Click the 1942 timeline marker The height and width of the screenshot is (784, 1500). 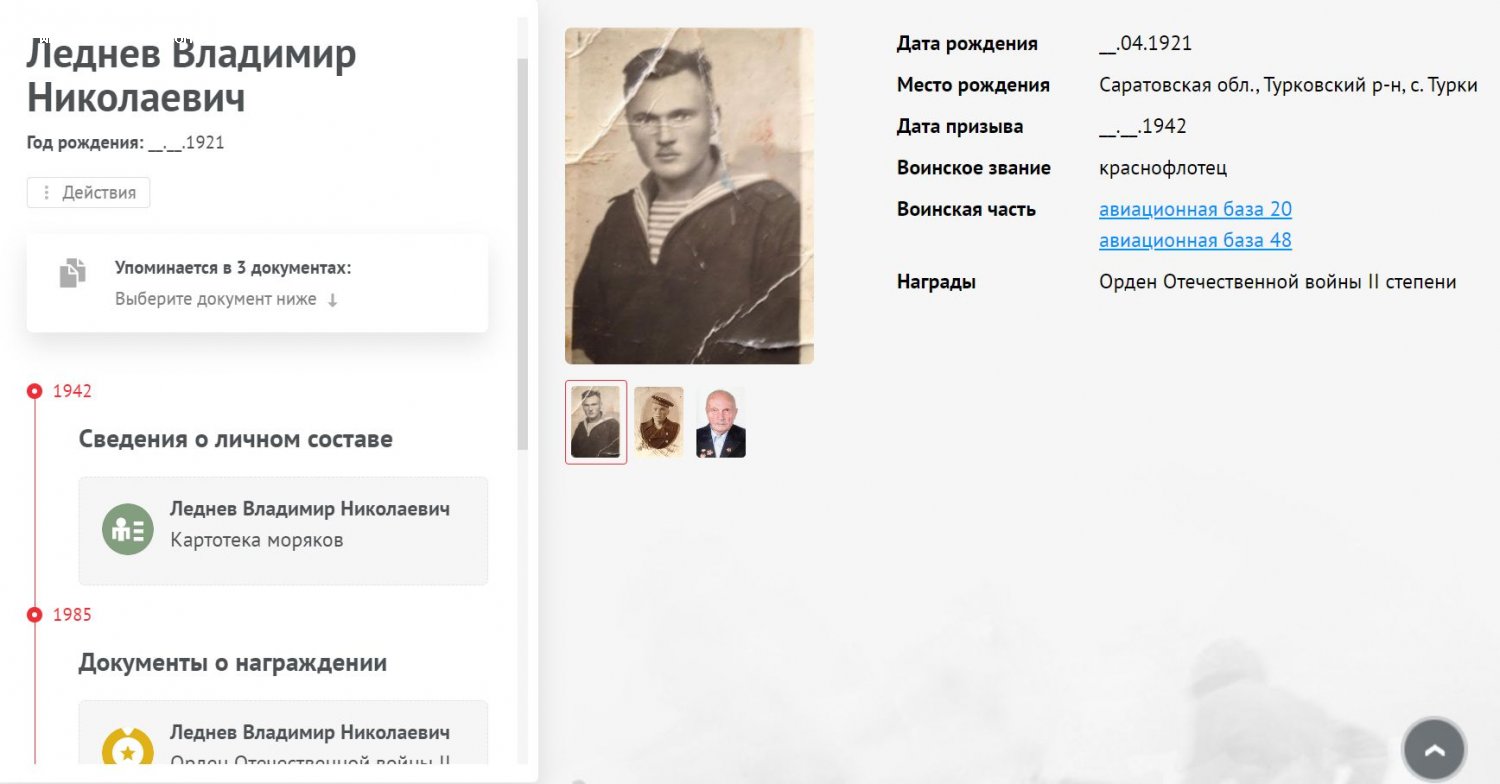[35, 391]
